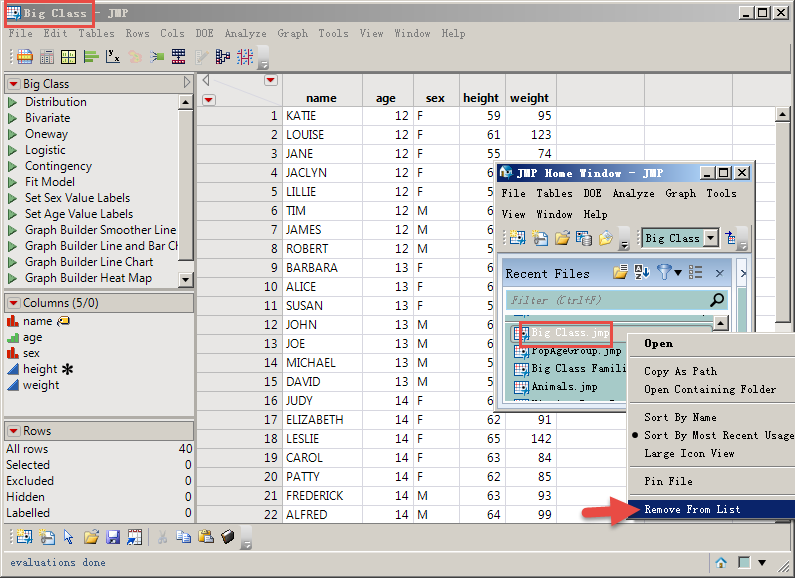Expand the Columns (5/0) red triangle menu
The height and width of the screenshot is (578, 795).
13,303
